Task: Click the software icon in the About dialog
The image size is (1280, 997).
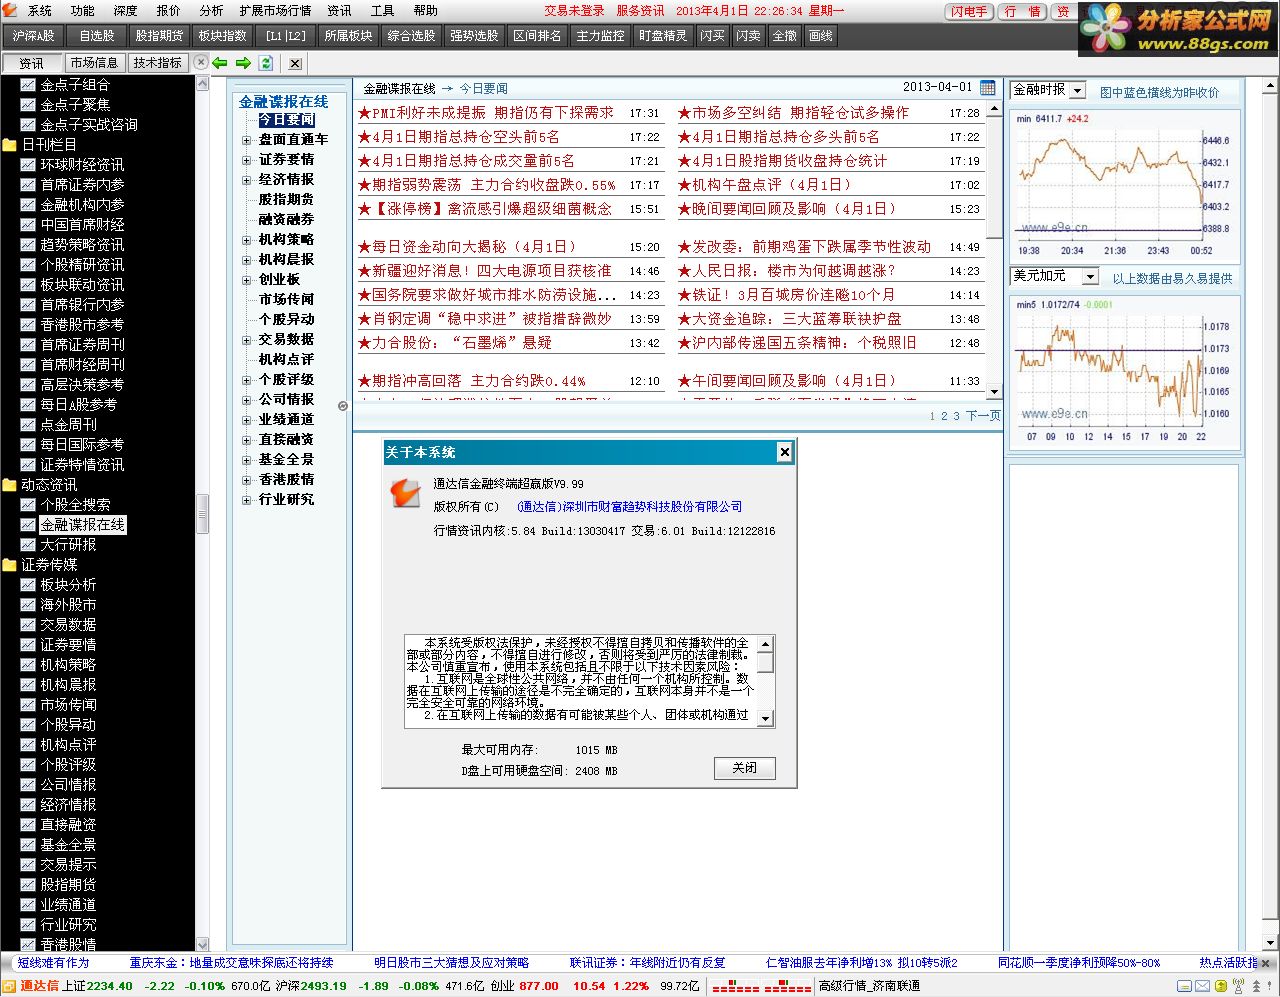Action: [x=405, y=491]
